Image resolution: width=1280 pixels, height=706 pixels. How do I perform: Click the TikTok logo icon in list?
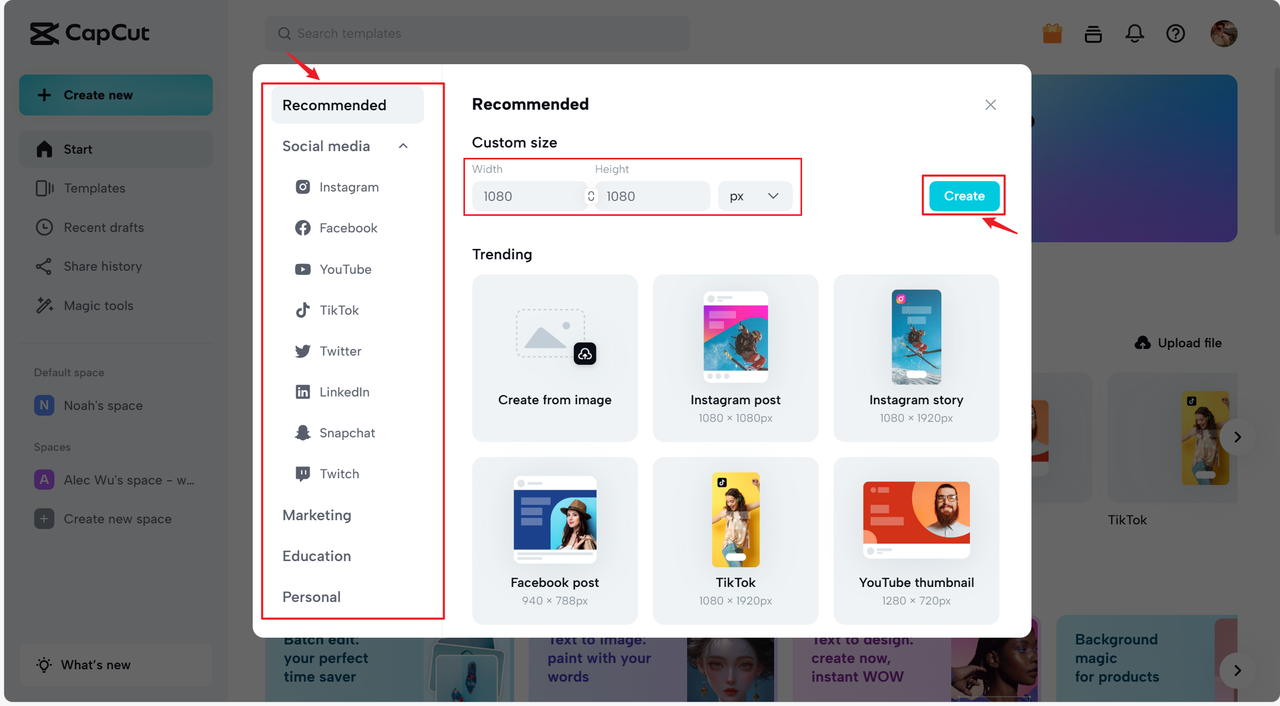(302, 310)
